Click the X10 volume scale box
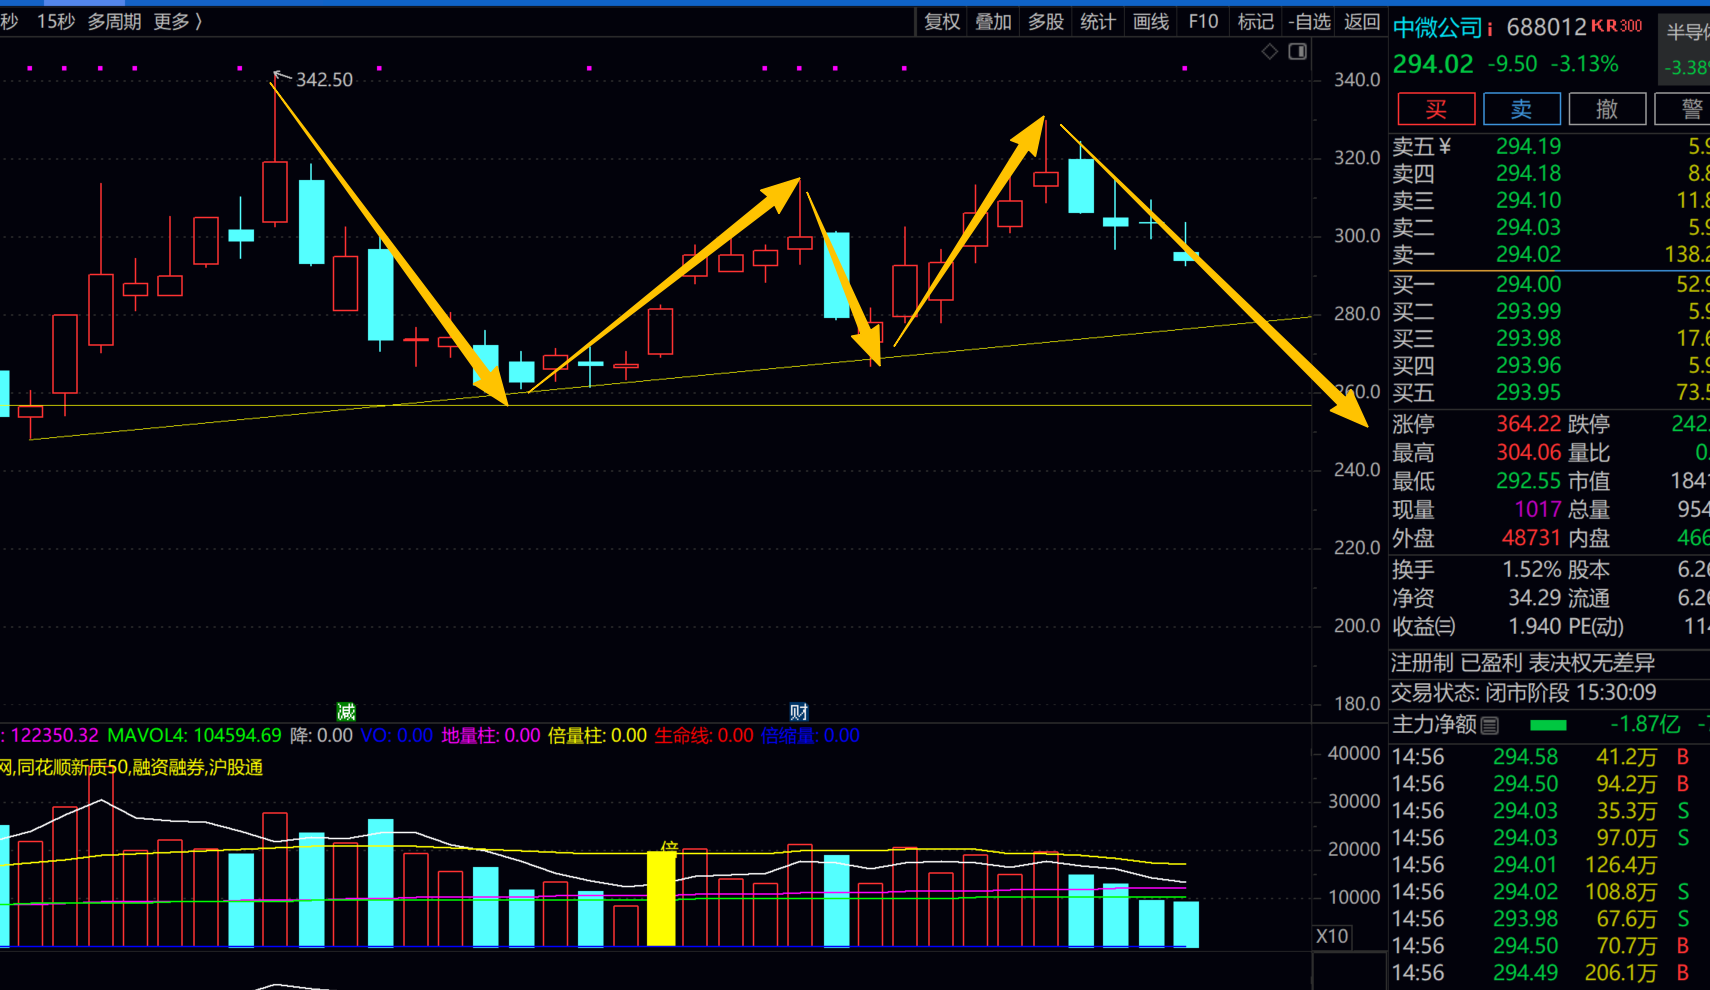The width and height of the screenshot is (1710, 990). point(1332,936)
